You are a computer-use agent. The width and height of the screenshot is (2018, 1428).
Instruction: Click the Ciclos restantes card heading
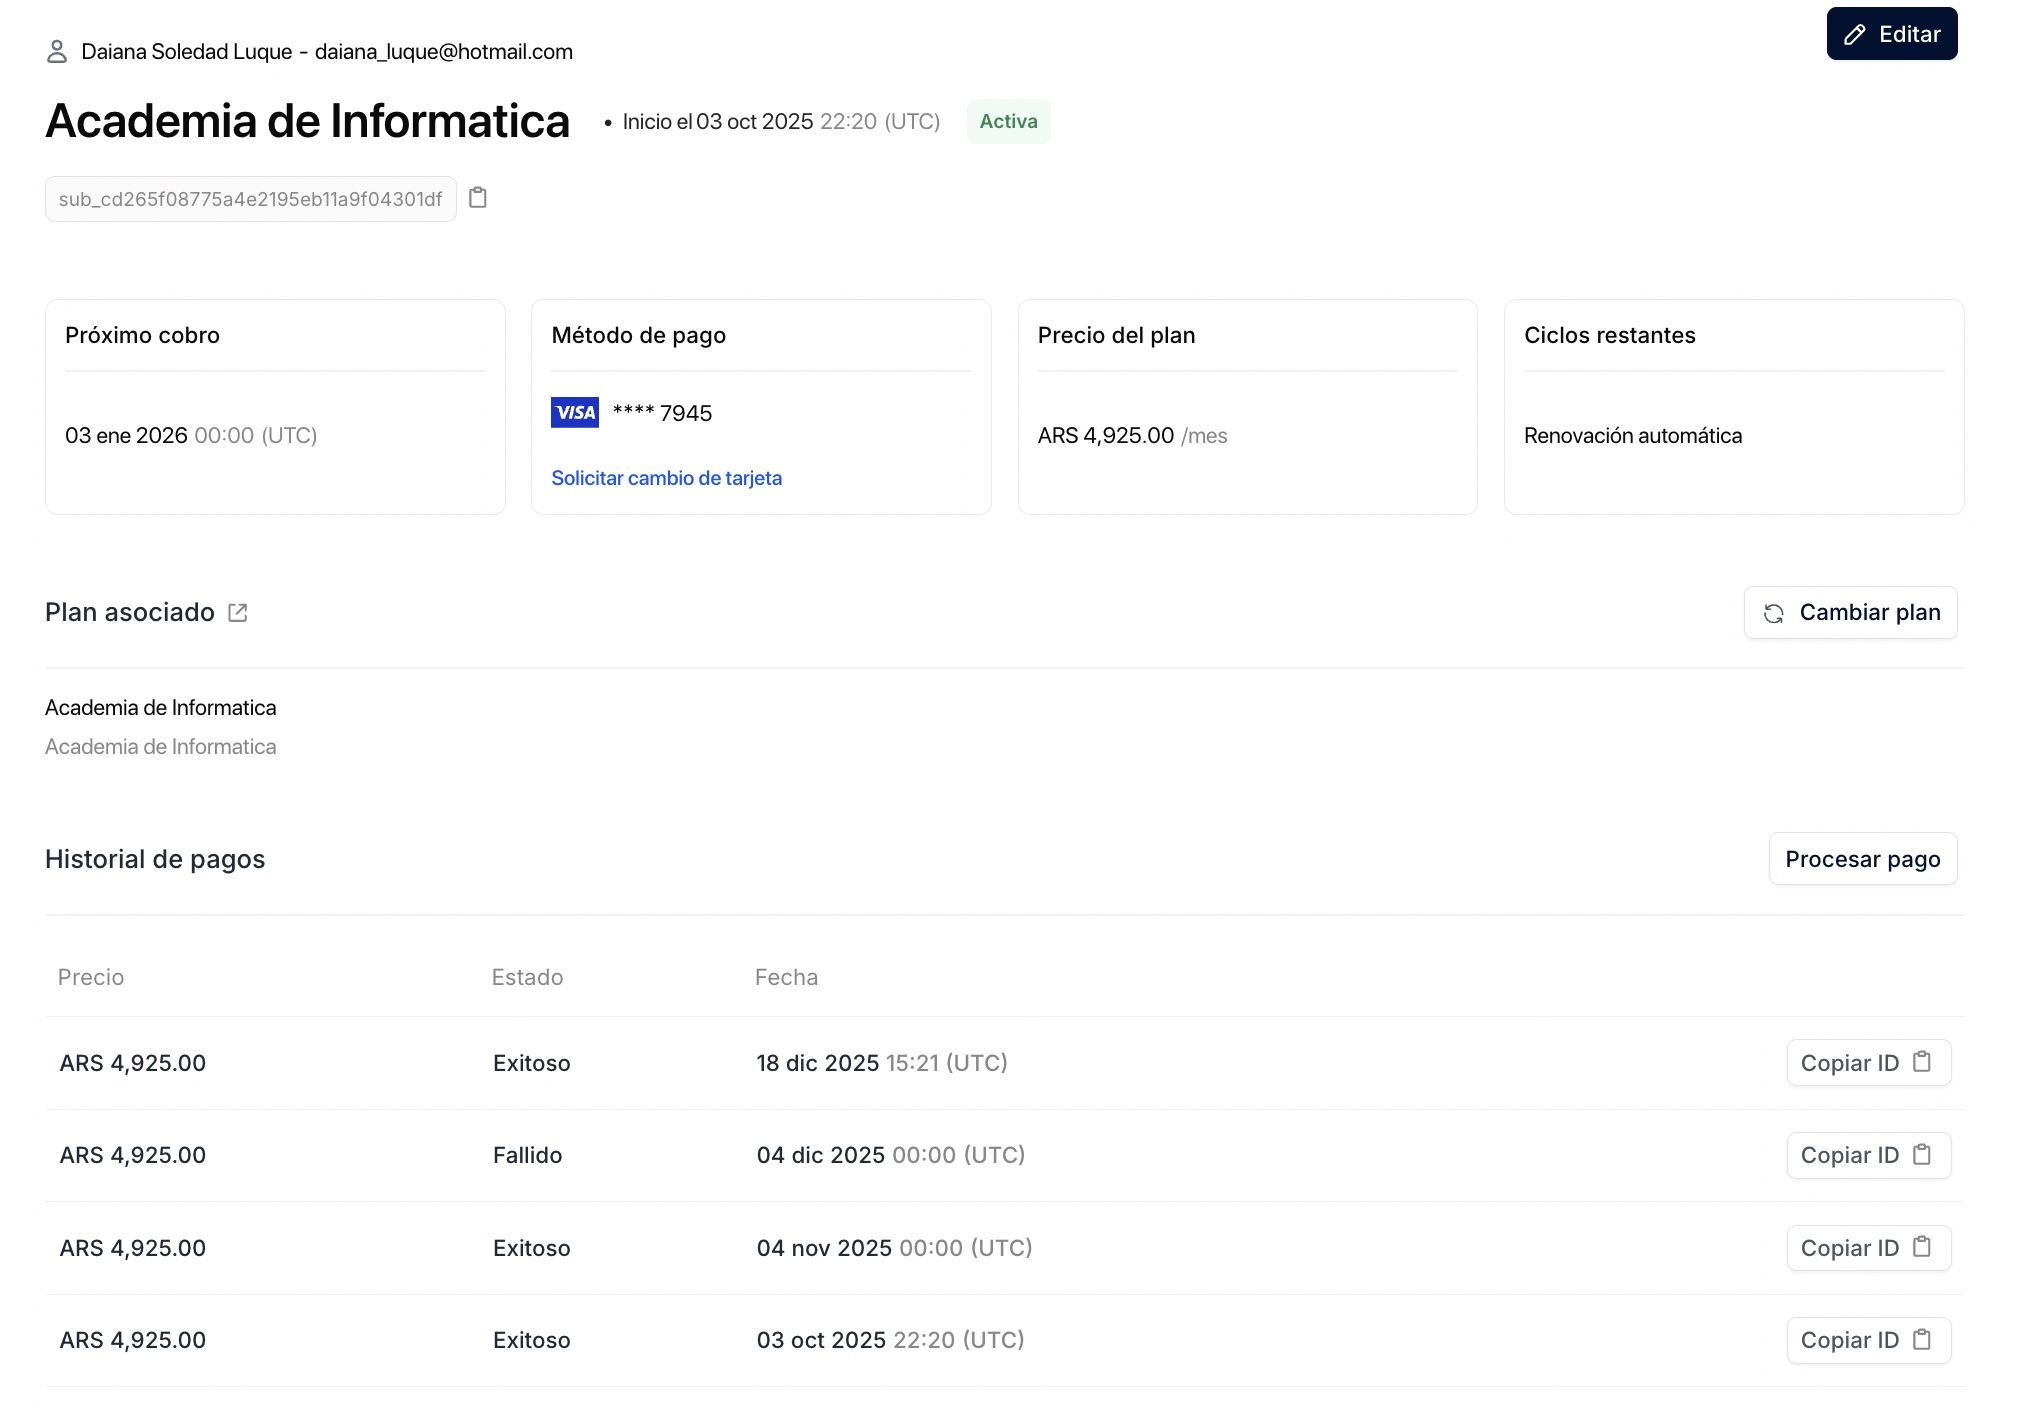click(x=1610, y=335)
